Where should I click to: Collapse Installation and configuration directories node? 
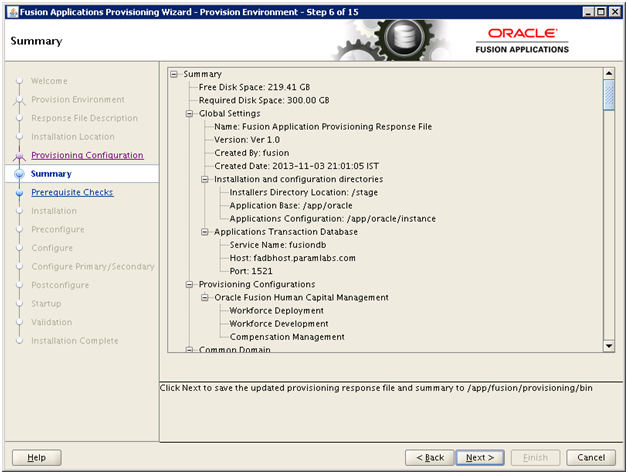tap(205, 179)
